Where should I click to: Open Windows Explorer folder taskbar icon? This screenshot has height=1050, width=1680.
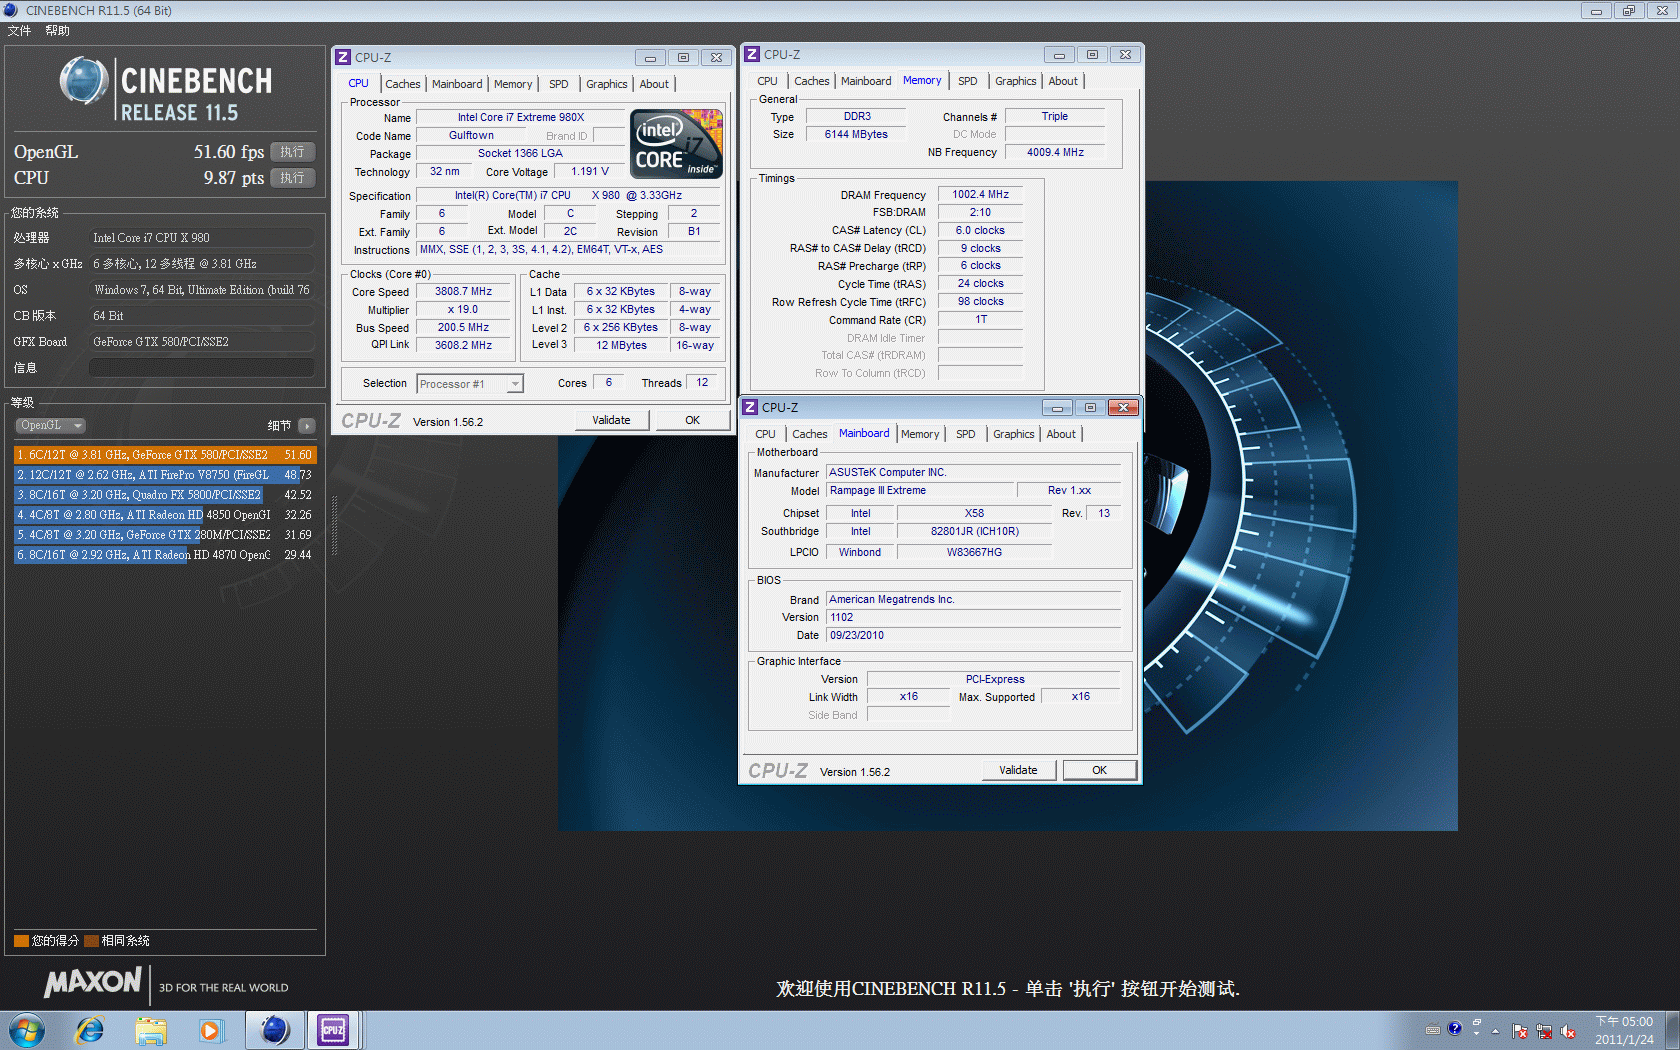pyautogui.click(x=151, y=1030)
